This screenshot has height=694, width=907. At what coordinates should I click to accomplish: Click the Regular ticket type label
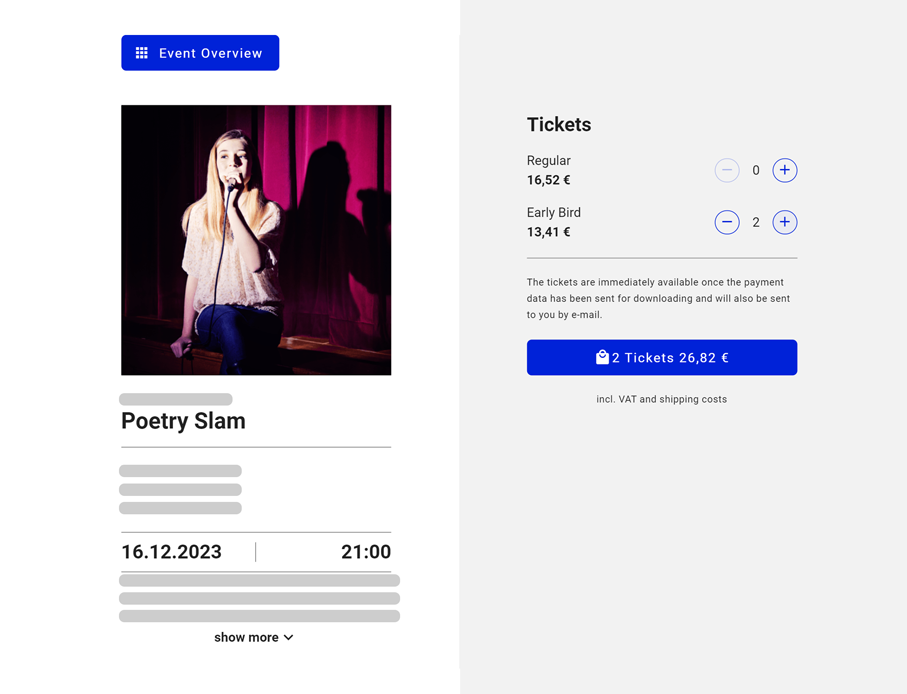click(549, 160)
